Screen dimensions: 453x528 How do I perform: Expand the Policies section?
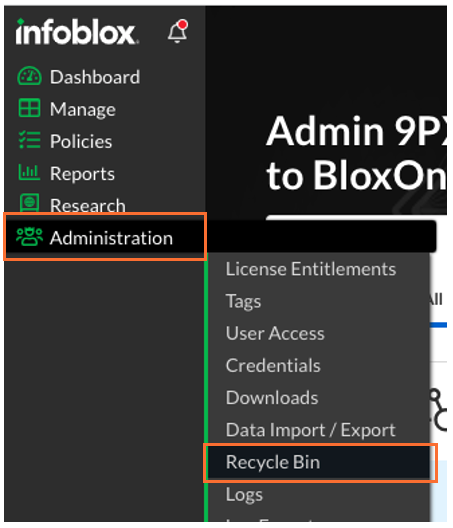coord(81,141)
